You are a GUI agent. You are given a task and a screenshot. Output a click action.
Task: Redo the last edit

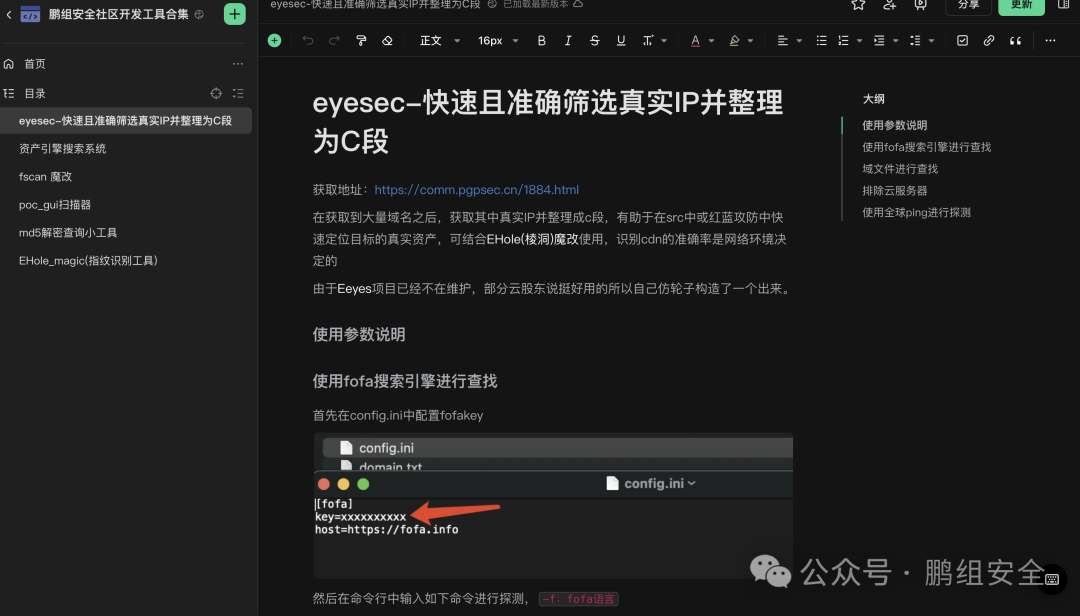(x=334, y=41)
